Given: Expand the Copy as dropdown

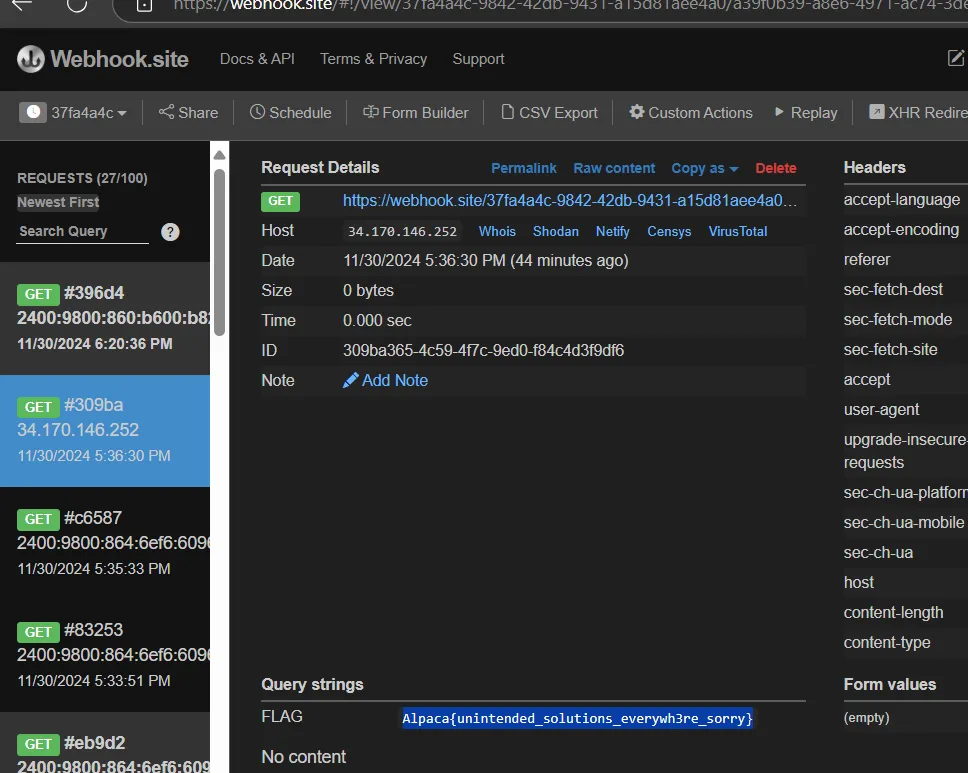Looking at the screenshot, I should [x=704, y=168].
